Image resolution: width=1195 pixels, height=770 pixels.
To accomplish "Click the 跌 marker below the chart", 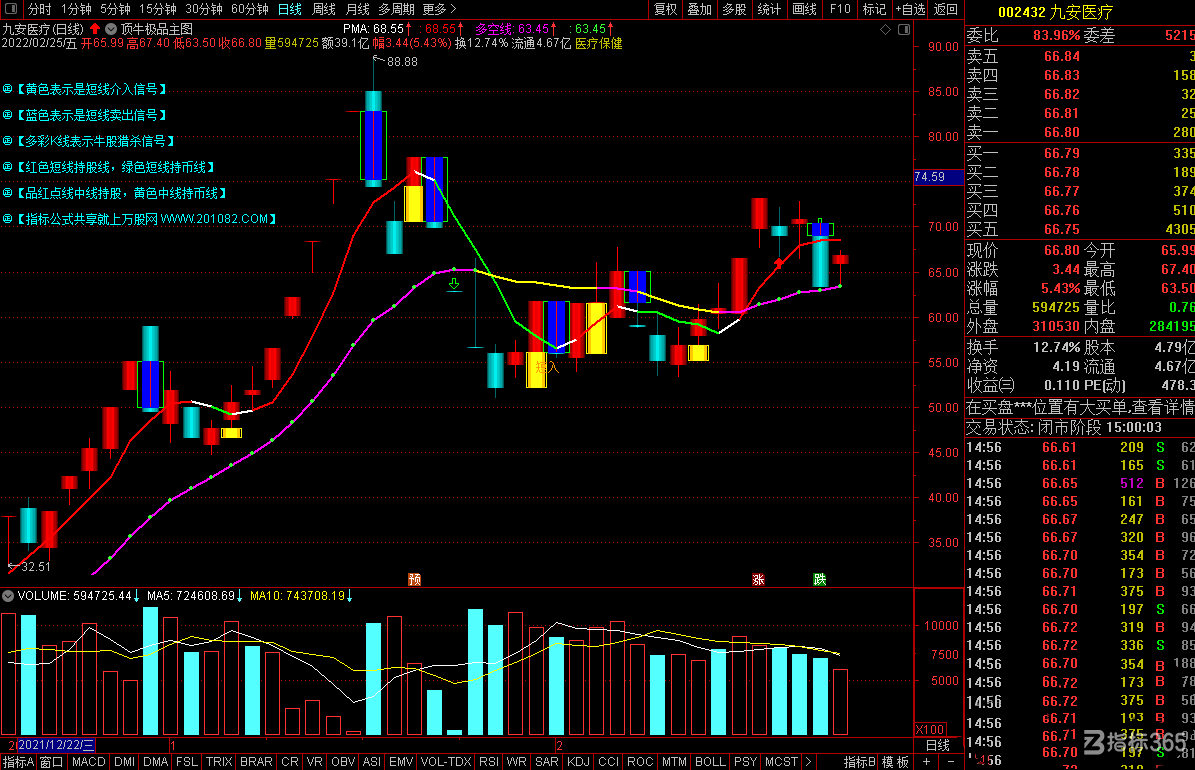I will 820,579.
